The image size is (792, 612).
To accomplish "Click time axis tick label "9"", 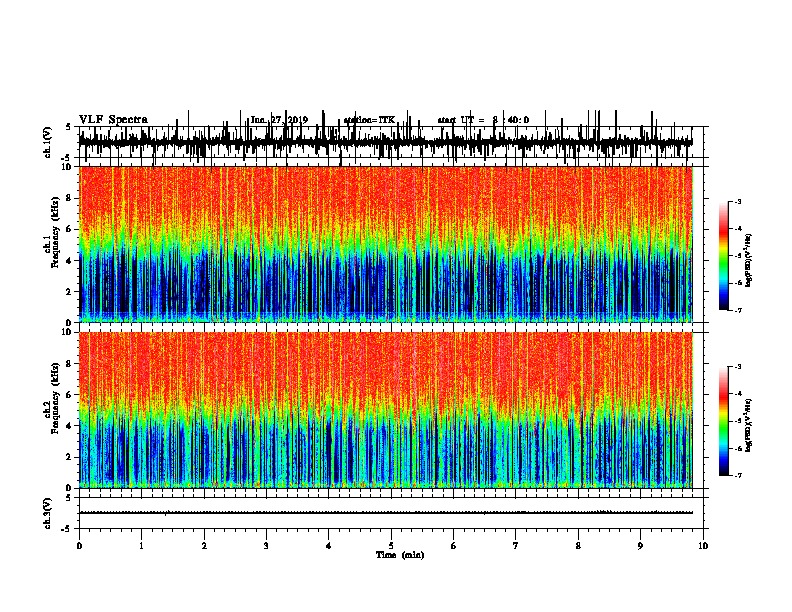I will coord(640,546).
